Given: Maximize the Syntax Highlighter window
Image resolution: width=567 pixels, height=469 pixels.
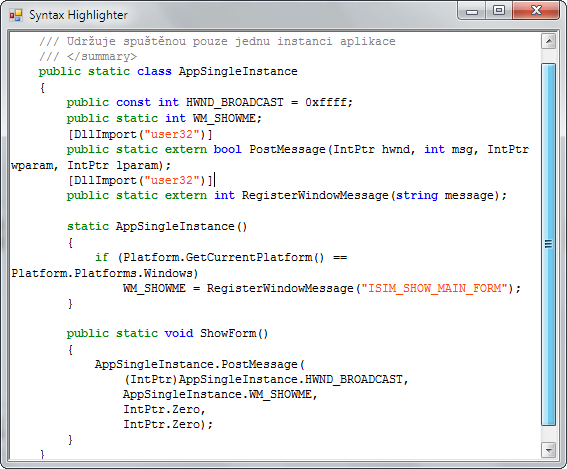Looking at the screenshot, I should [499, 10].
